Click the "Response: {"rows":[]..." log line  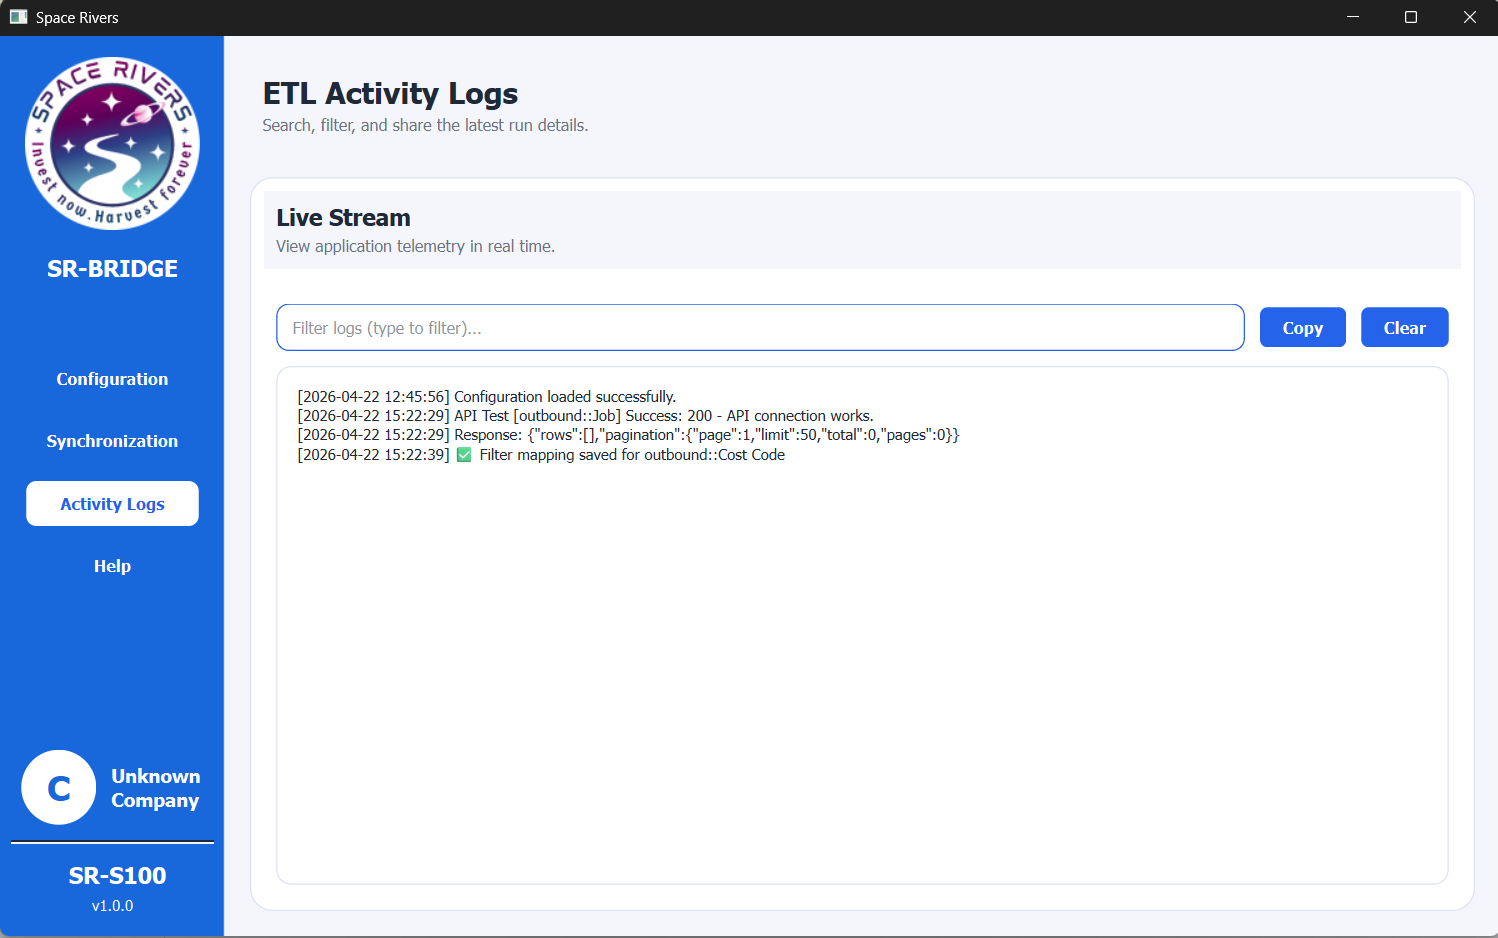coord(628,435)
